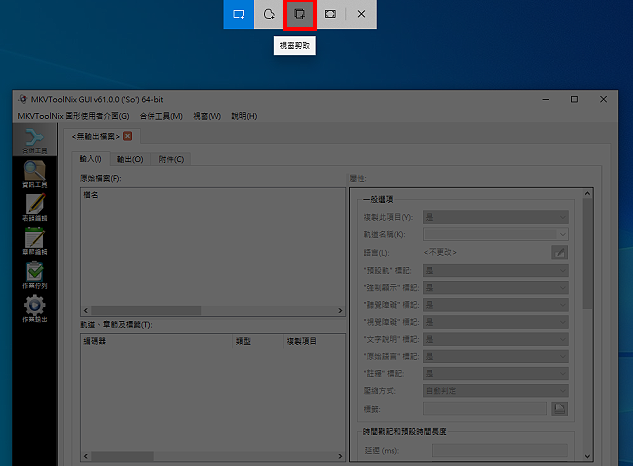Viewport: 633px width, 466px height.
Task: Click properties panel scroll down arrow
Action: click(x=587, y=456)
